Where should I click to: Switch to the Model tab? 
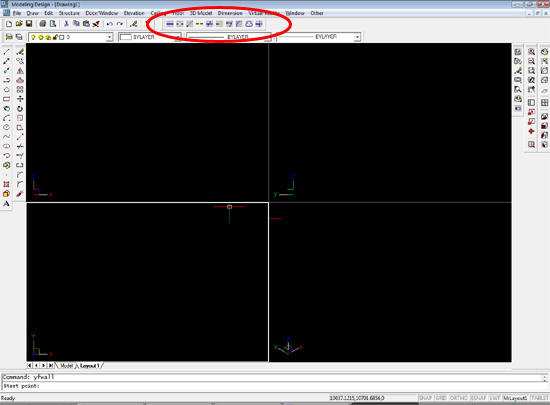tap(66, 365)
